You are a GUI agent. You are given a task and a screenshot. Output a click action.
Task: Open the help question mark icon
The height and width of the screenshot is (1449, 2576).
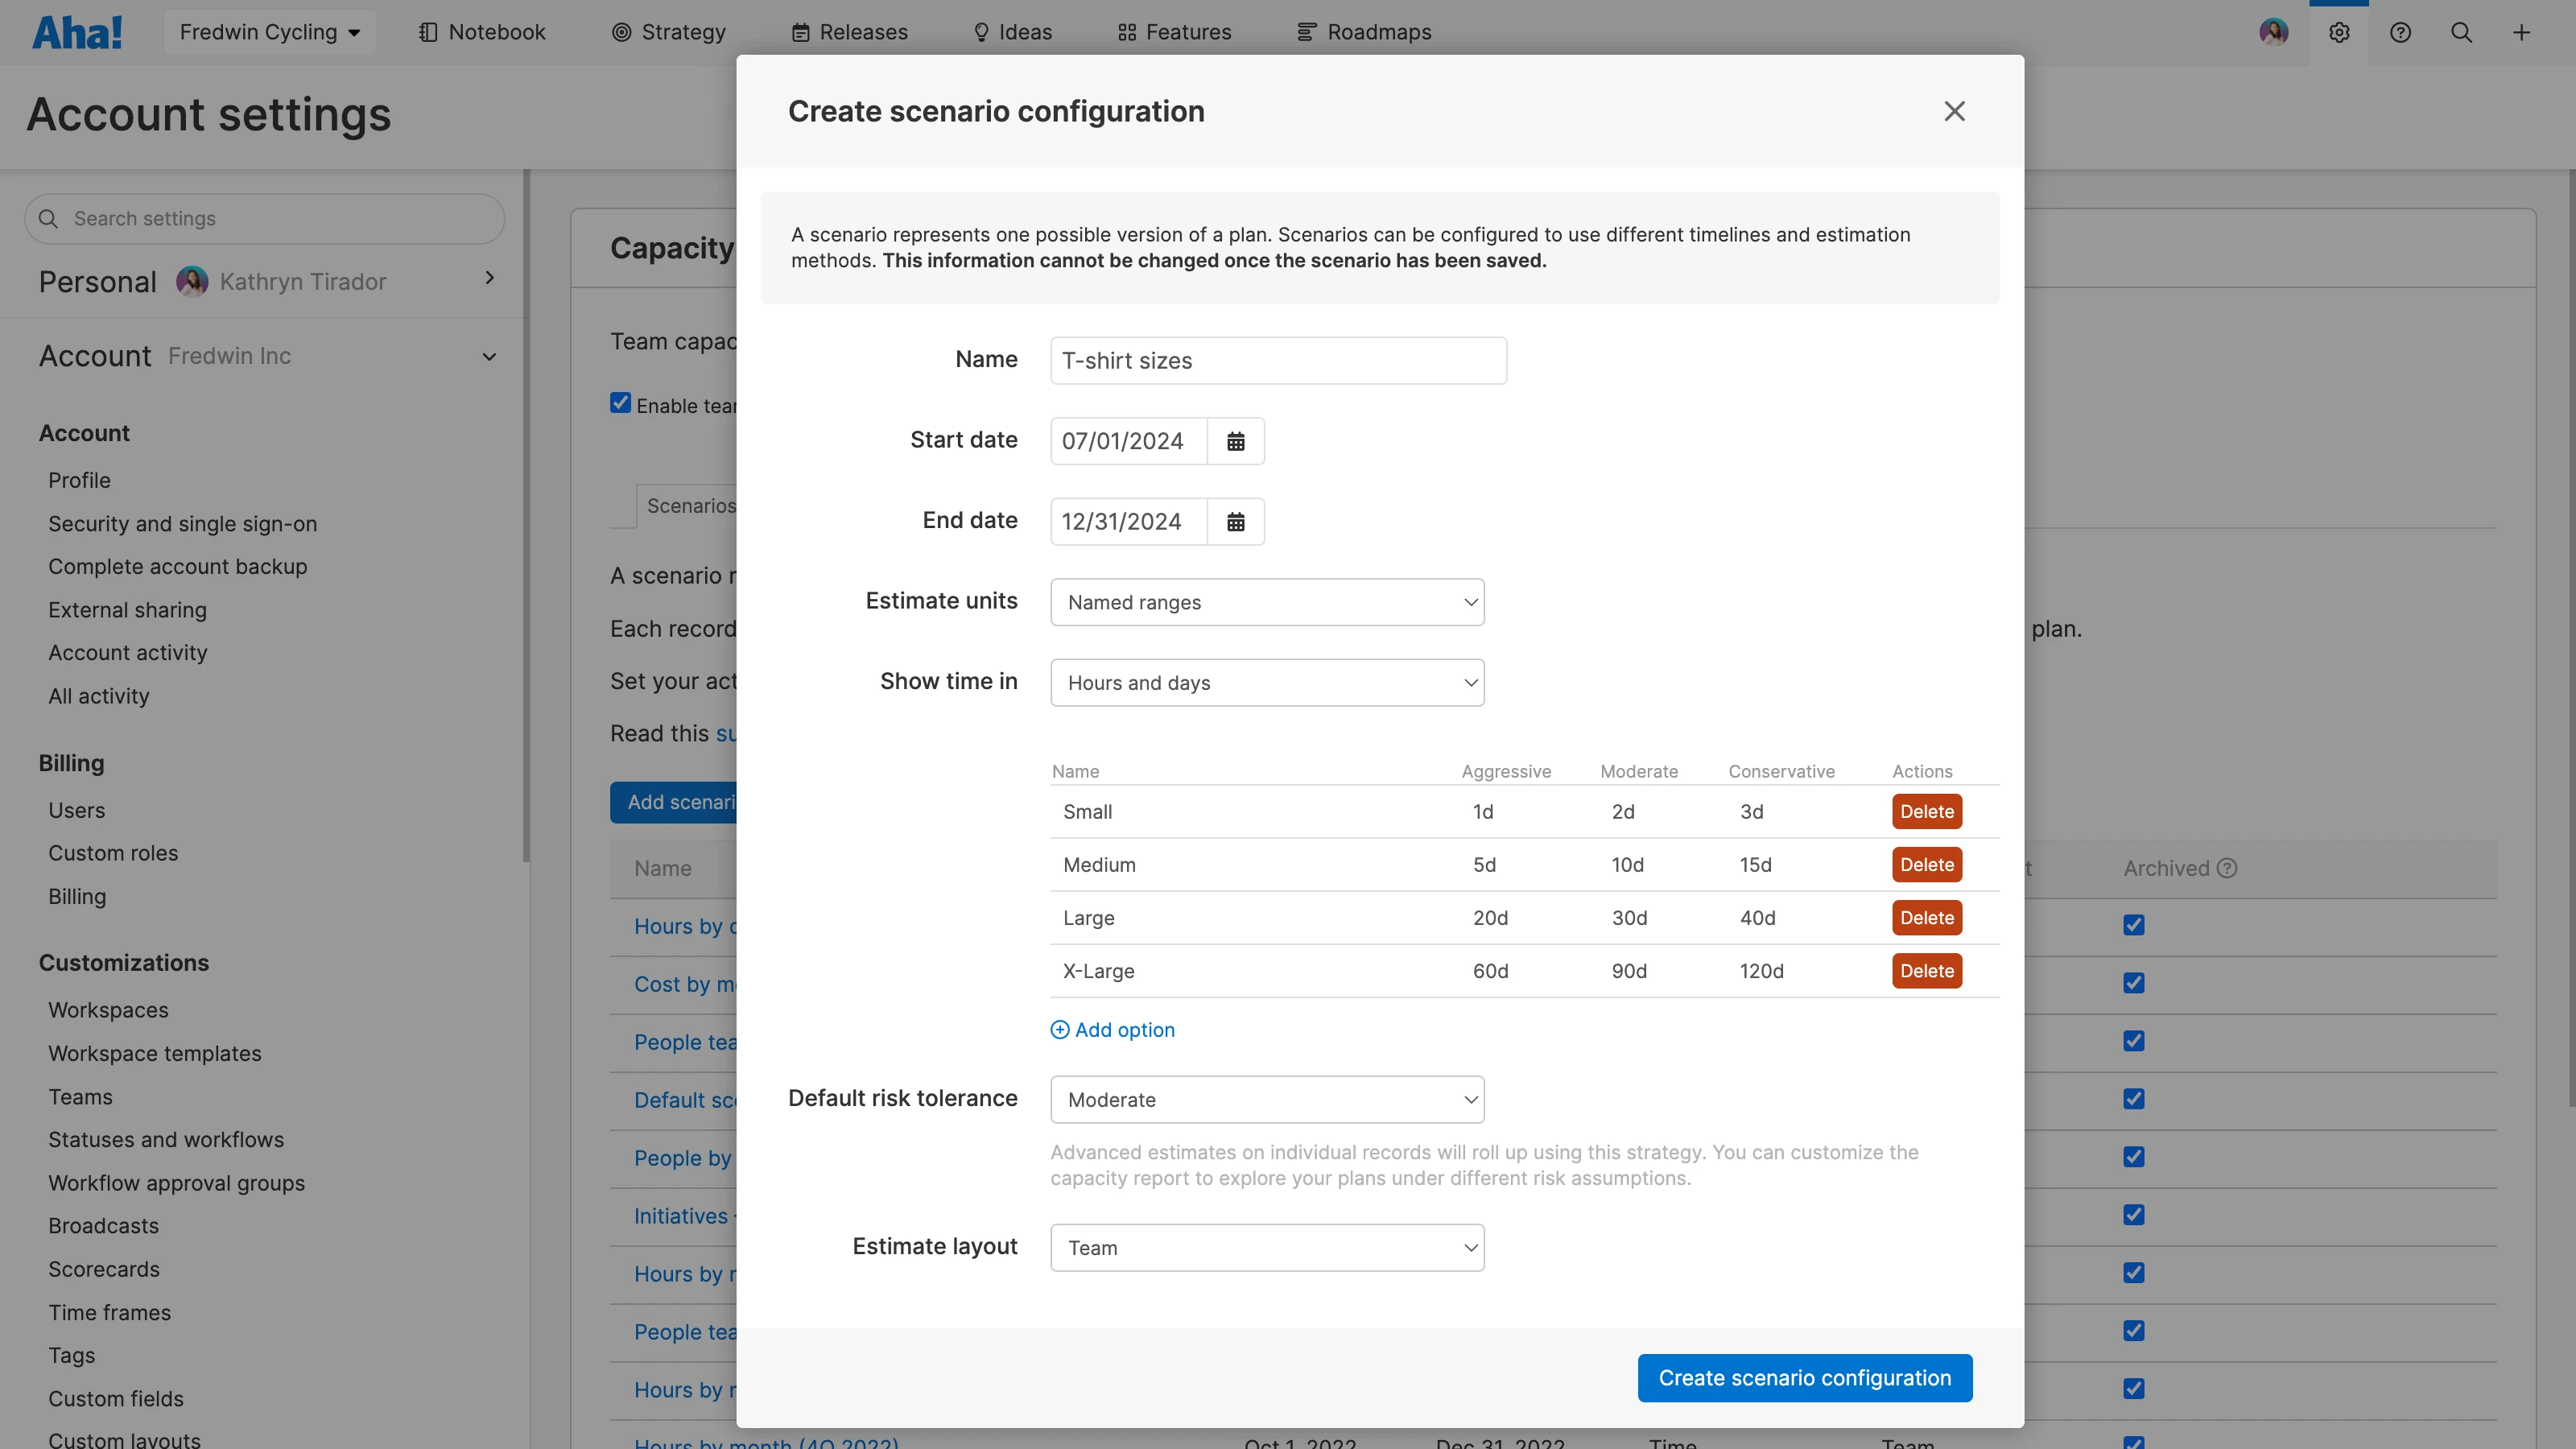pos(2400,33)
